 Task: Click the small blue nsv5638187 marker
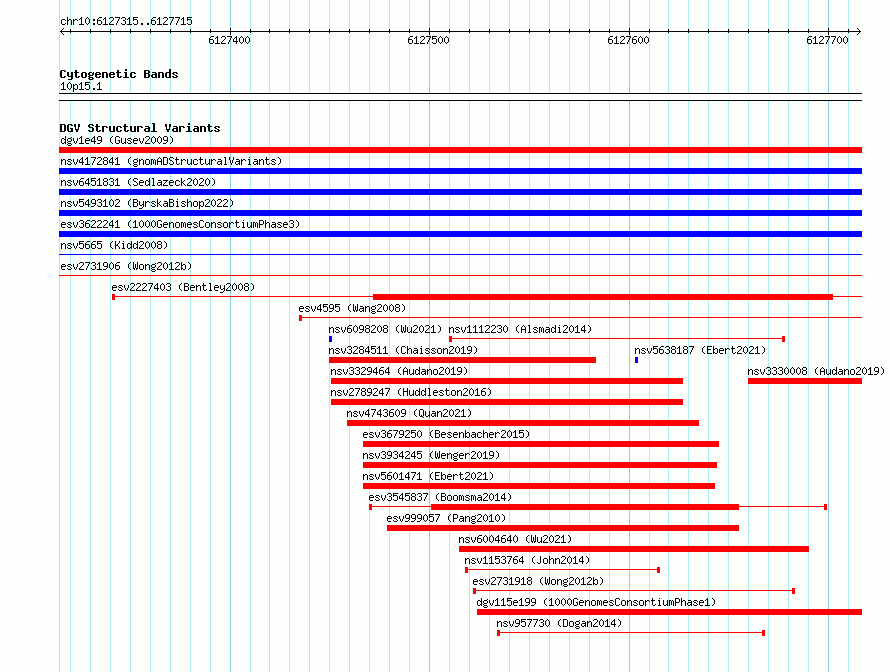(636, 360)
